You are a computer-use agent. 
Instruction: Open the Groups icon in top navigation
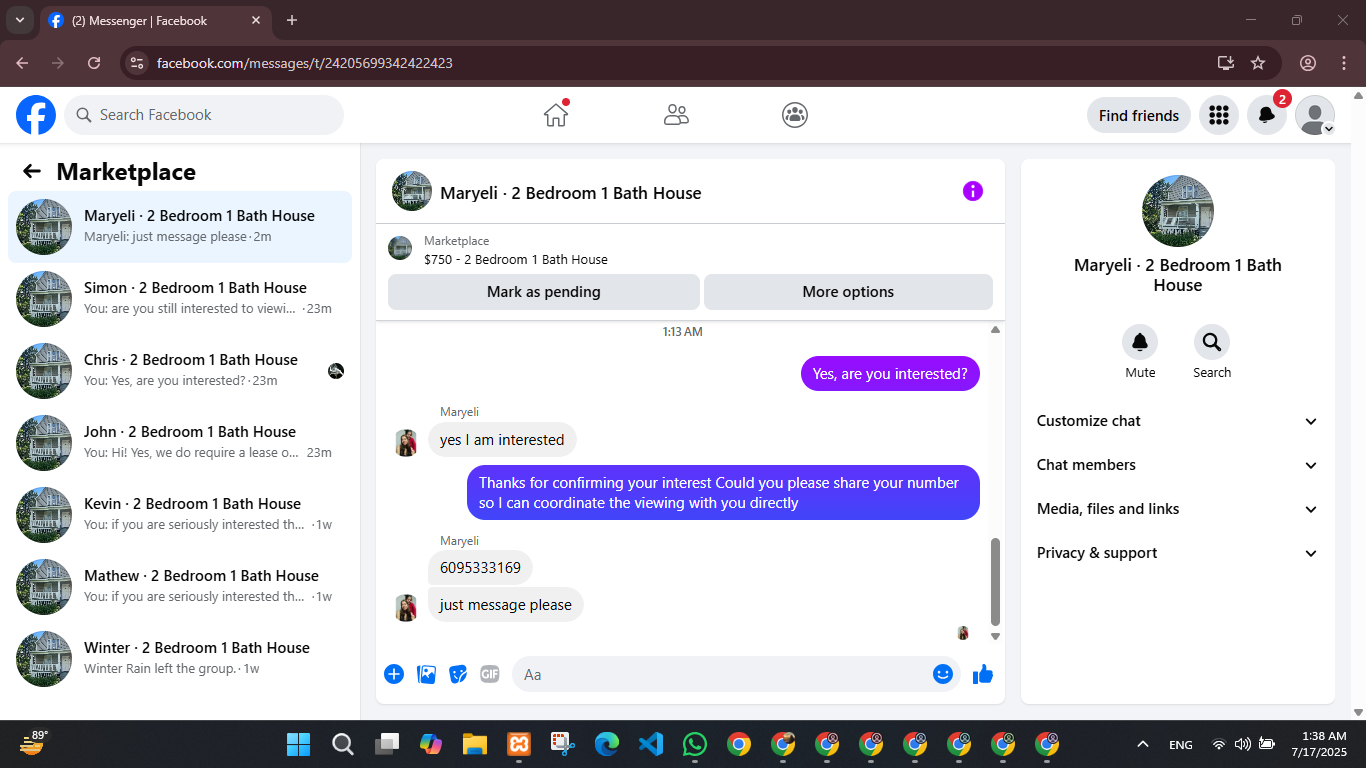tap(795, 115)
